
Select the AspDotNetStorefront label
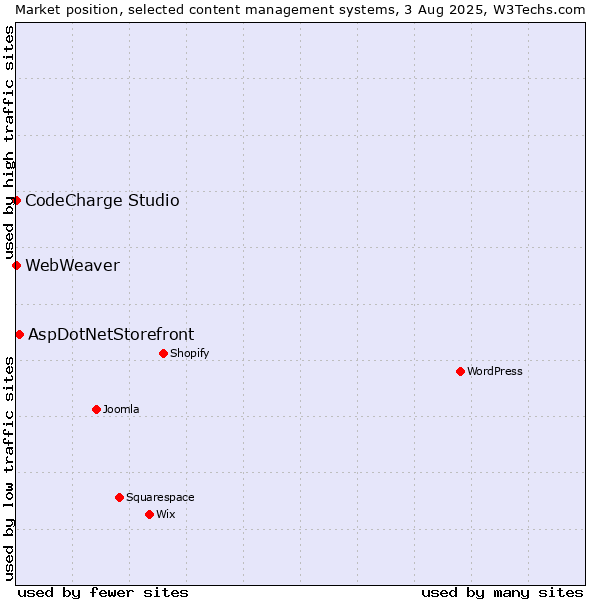[x=111, y=335]
